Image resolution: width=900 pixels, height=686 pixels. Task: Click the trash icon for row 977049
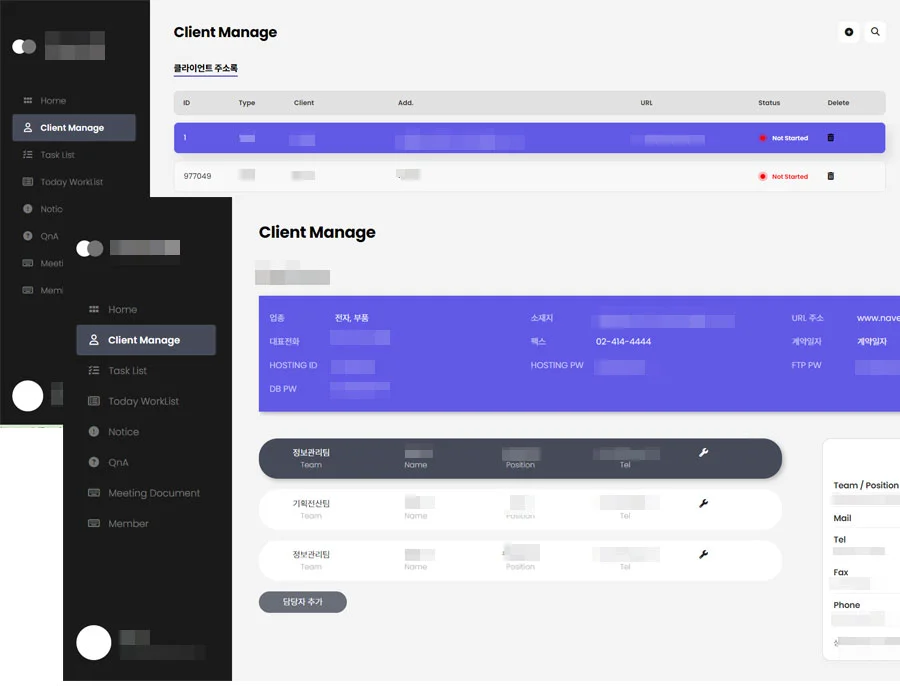tap(830, 176)
